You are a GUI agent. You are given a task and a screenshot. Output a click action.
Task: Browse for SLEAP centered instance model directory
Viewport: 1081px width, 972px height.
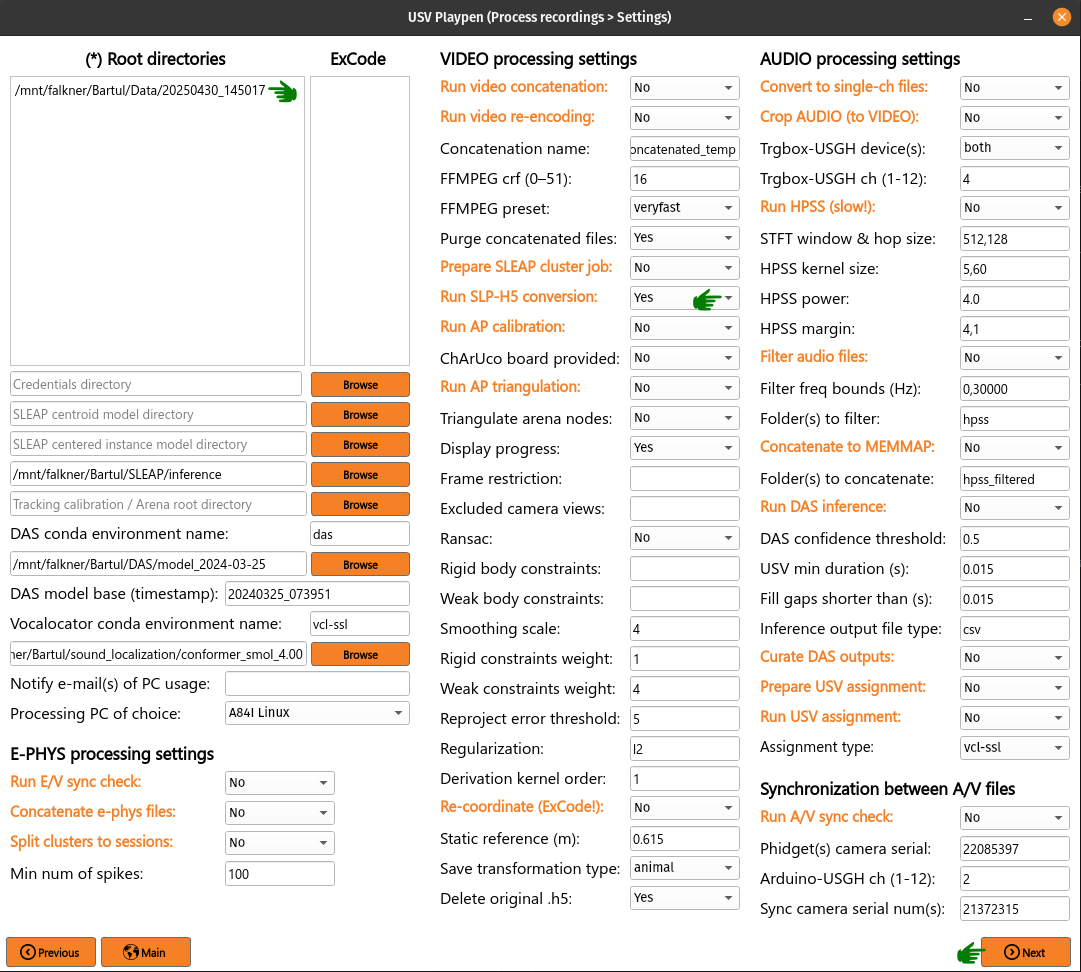pos(360,445)
